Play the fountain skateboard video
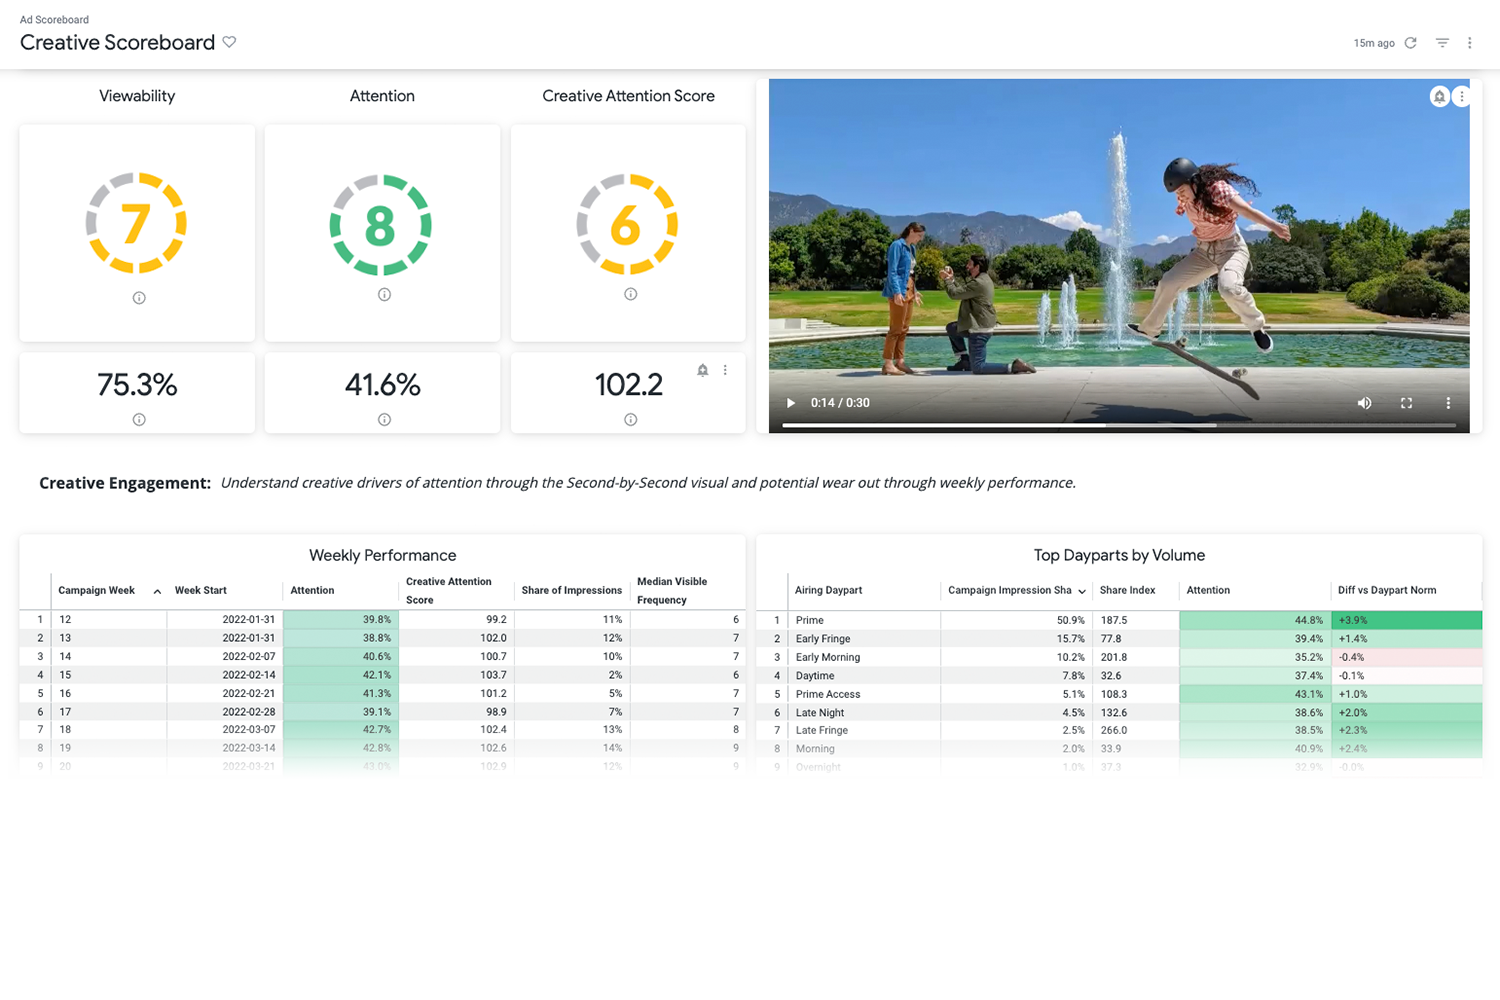 click(x=790, y=403)
